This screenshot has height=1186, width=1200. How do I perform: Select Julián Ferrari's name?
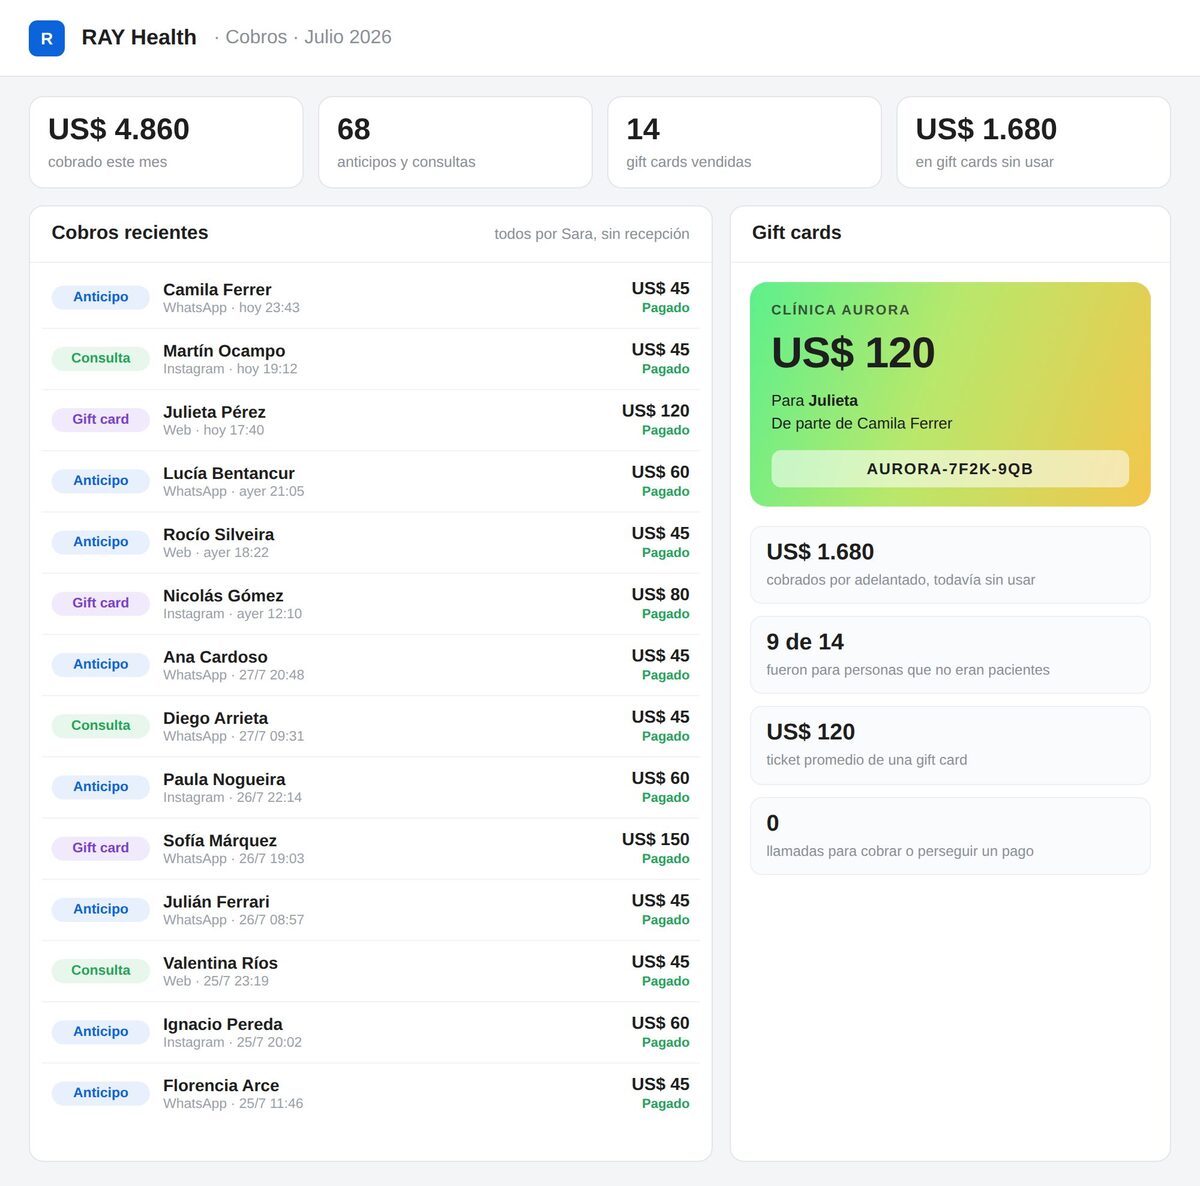pyautogui.click(x=216, y=902)
